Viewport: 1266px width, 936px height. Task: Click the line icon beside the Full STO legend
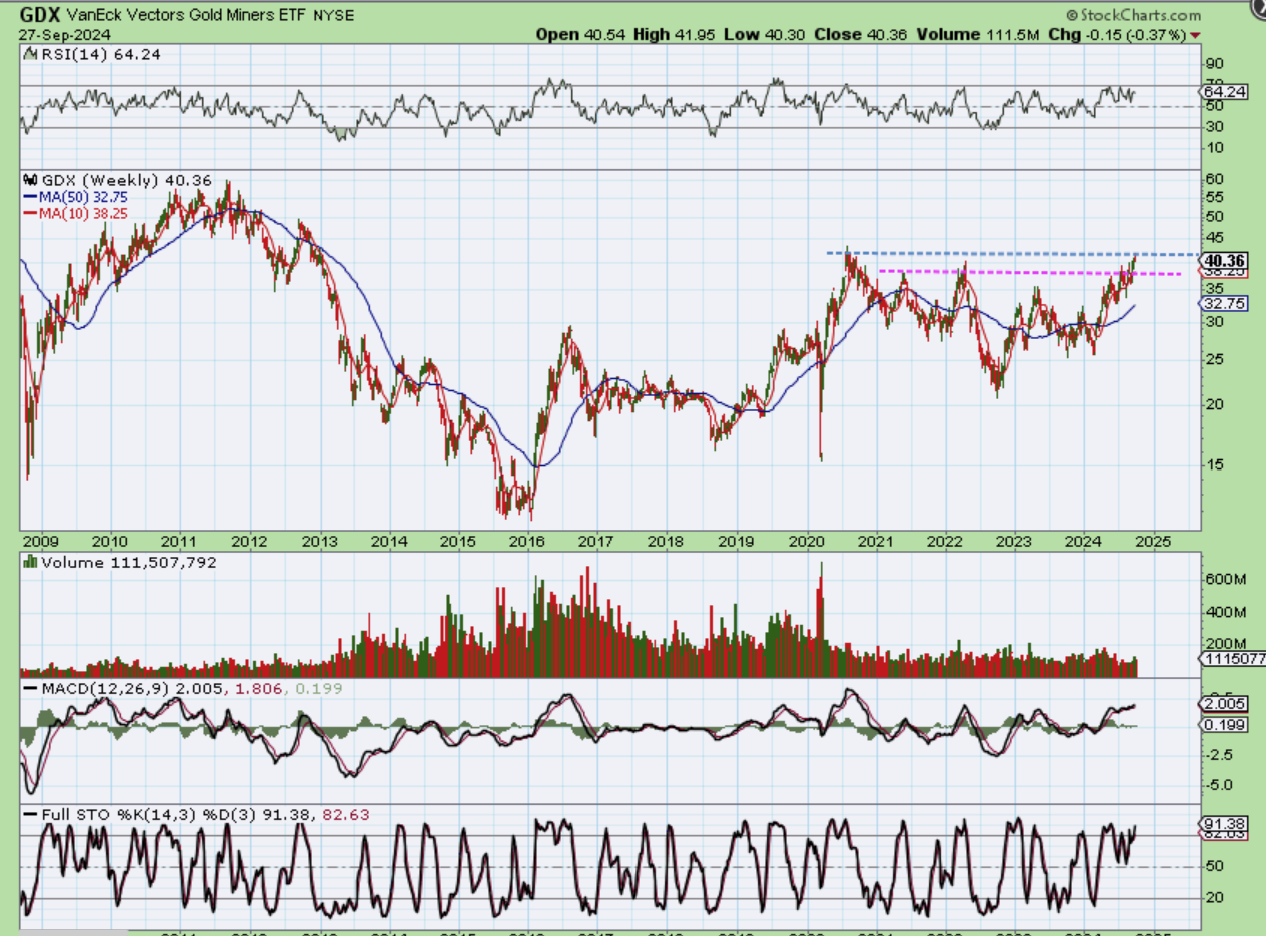pyautogui.click(x=31, y=815)
